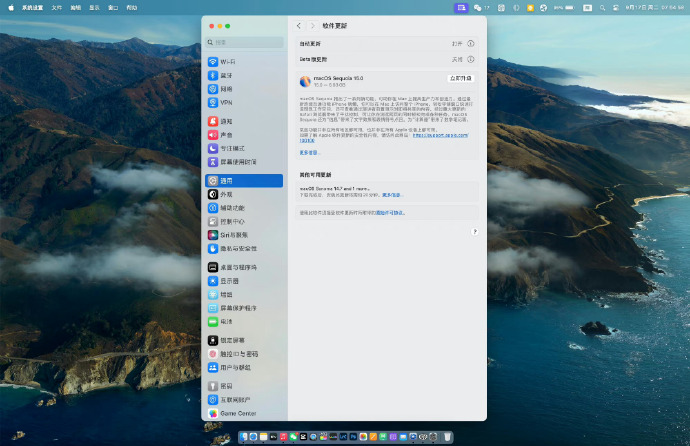Open the Apple menu
This screenshot has width=690, height=446.
pyautogui.click(x=11, y=7)
